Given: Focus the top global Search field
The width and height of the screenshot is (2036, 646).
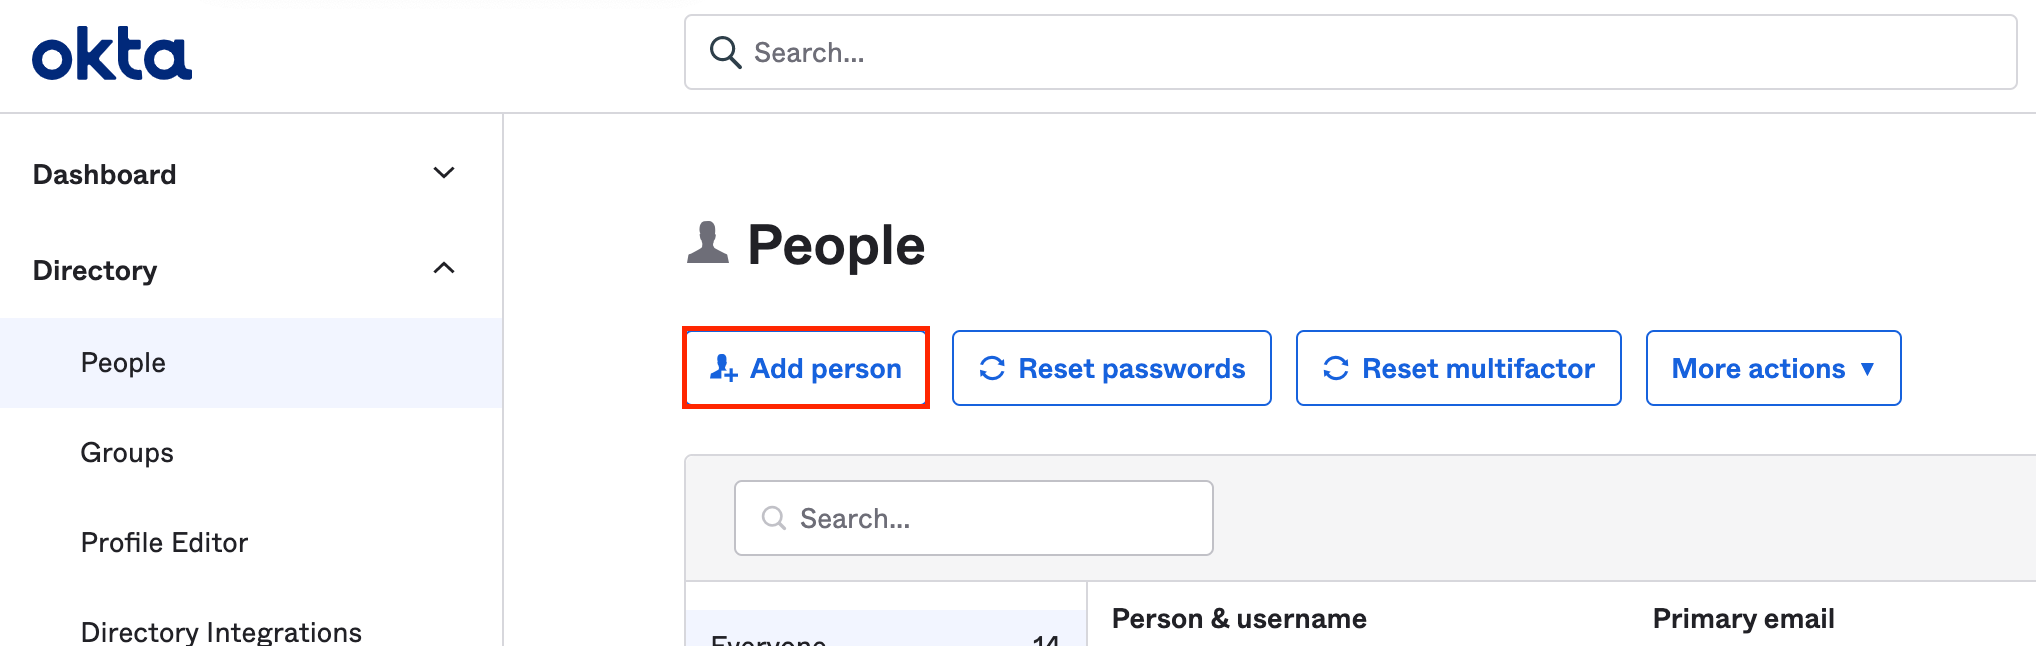Looking at the screenshot, I should pos(1350,52).
